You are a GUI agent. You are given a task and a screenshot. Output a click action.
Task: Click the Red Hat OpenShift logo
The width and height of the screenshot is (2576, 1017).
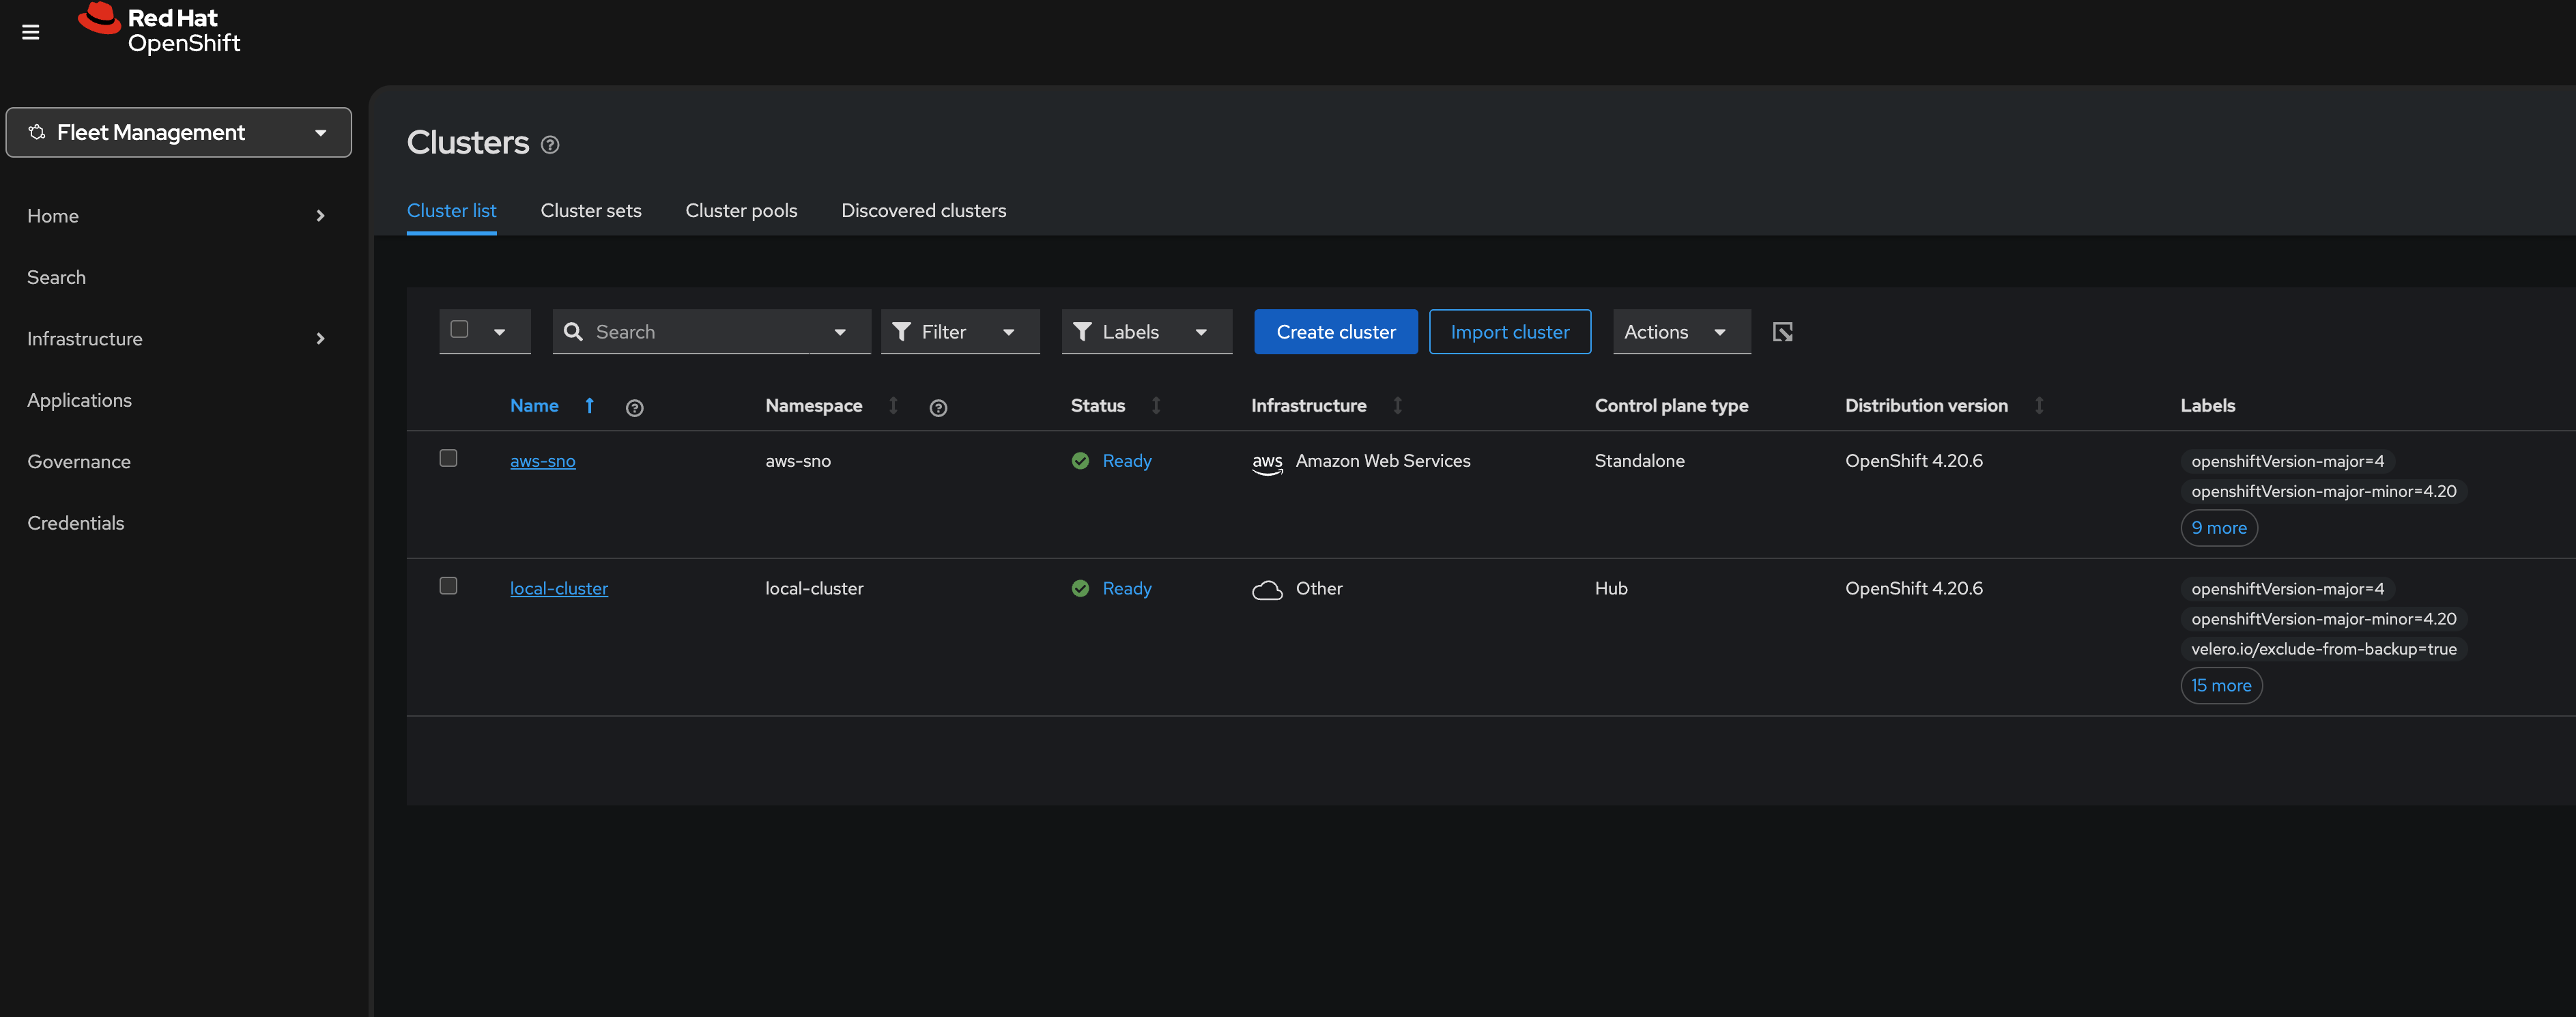point(159,29)
